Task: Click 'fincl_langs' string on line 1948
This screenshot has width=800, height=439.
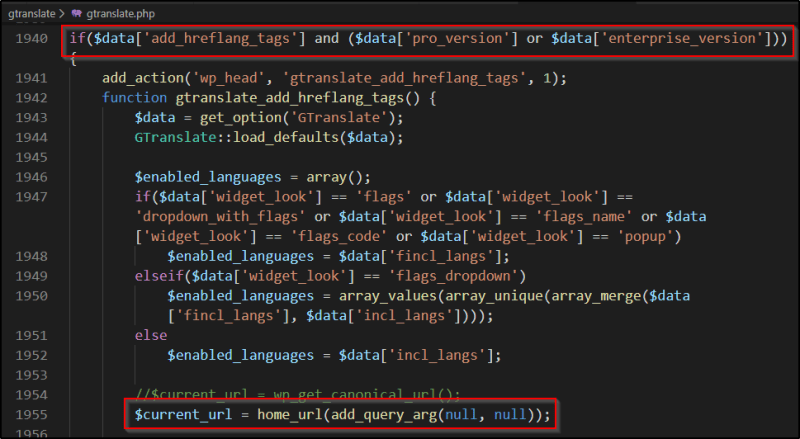Action: tap(445, 256)
